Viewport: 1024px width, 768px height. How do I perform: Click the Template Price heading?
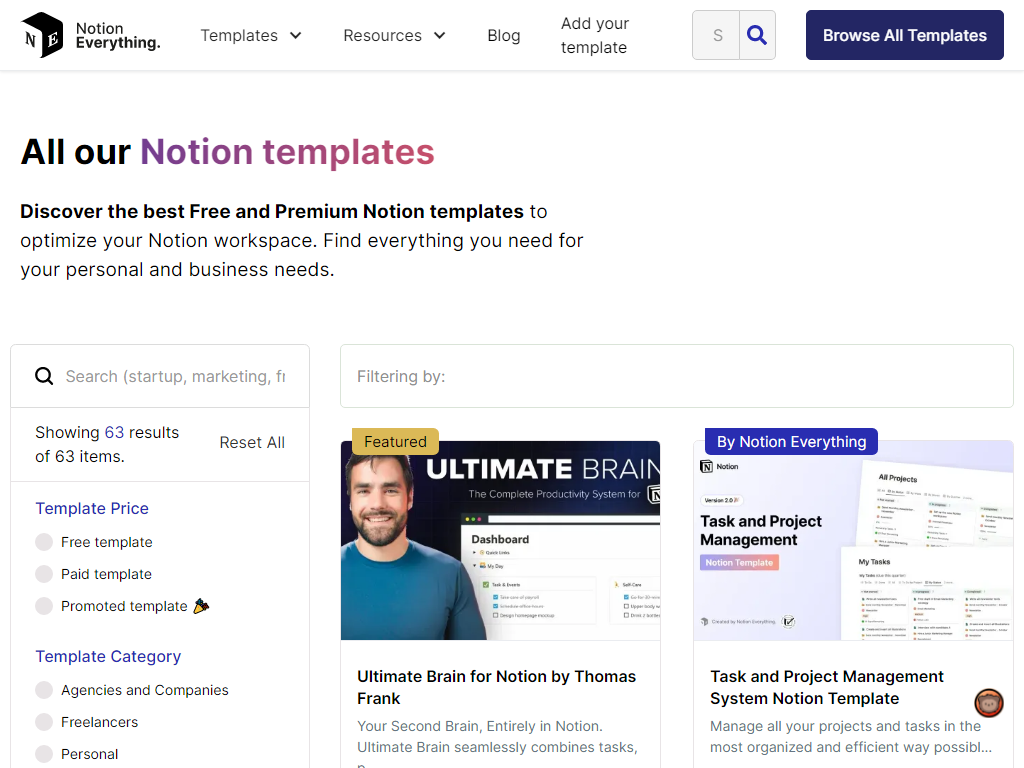coord(92,508)
